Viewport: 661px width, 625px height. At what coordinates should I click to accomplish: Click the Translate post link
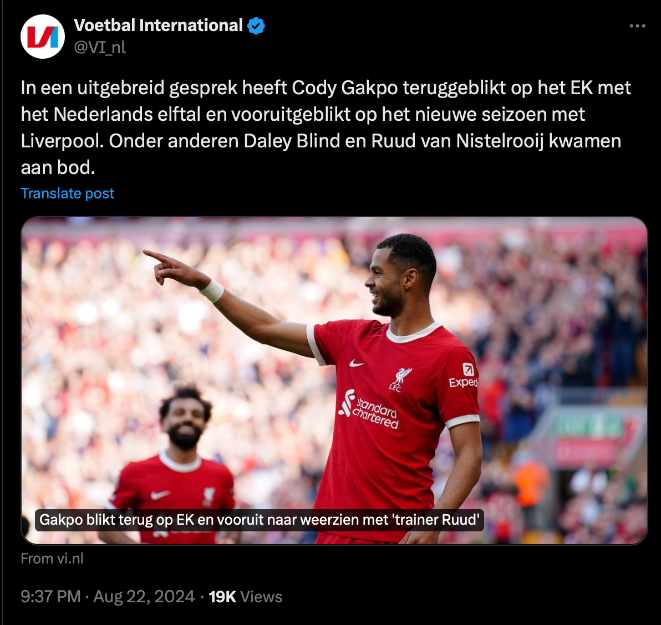click(x=67, y=193)
